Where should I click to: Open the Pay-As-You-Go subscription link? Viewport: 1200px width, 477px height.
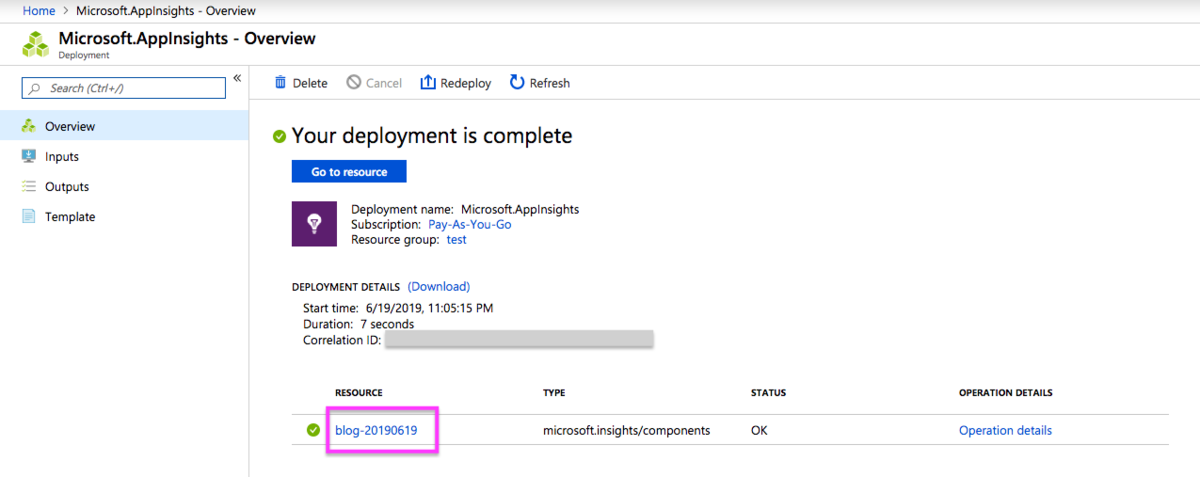pyautogui.click(x=470, y=224)
